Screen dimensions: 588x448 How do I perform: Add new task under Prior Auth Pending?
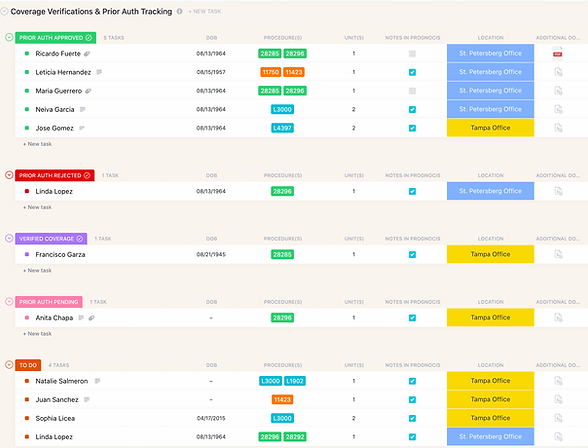click(x=38, y=334)
